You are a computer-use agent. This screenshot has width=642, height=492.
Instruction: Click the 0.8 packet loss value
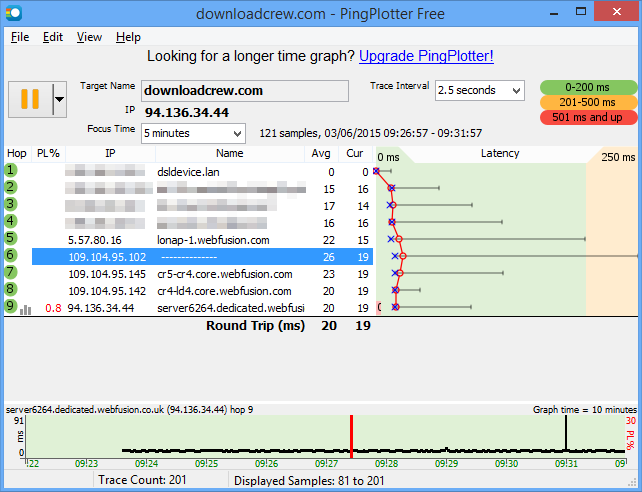coord(53,308)
